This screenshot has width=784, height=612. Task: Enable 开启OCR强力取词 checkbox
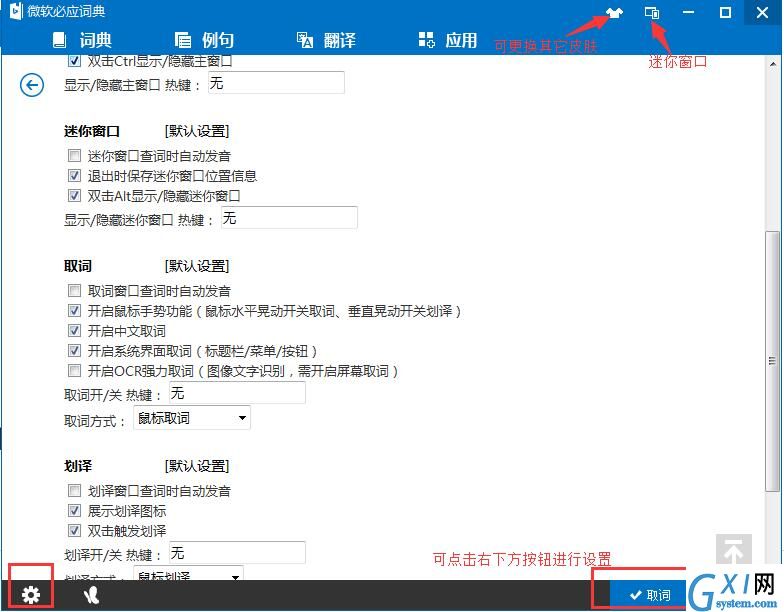74,370
